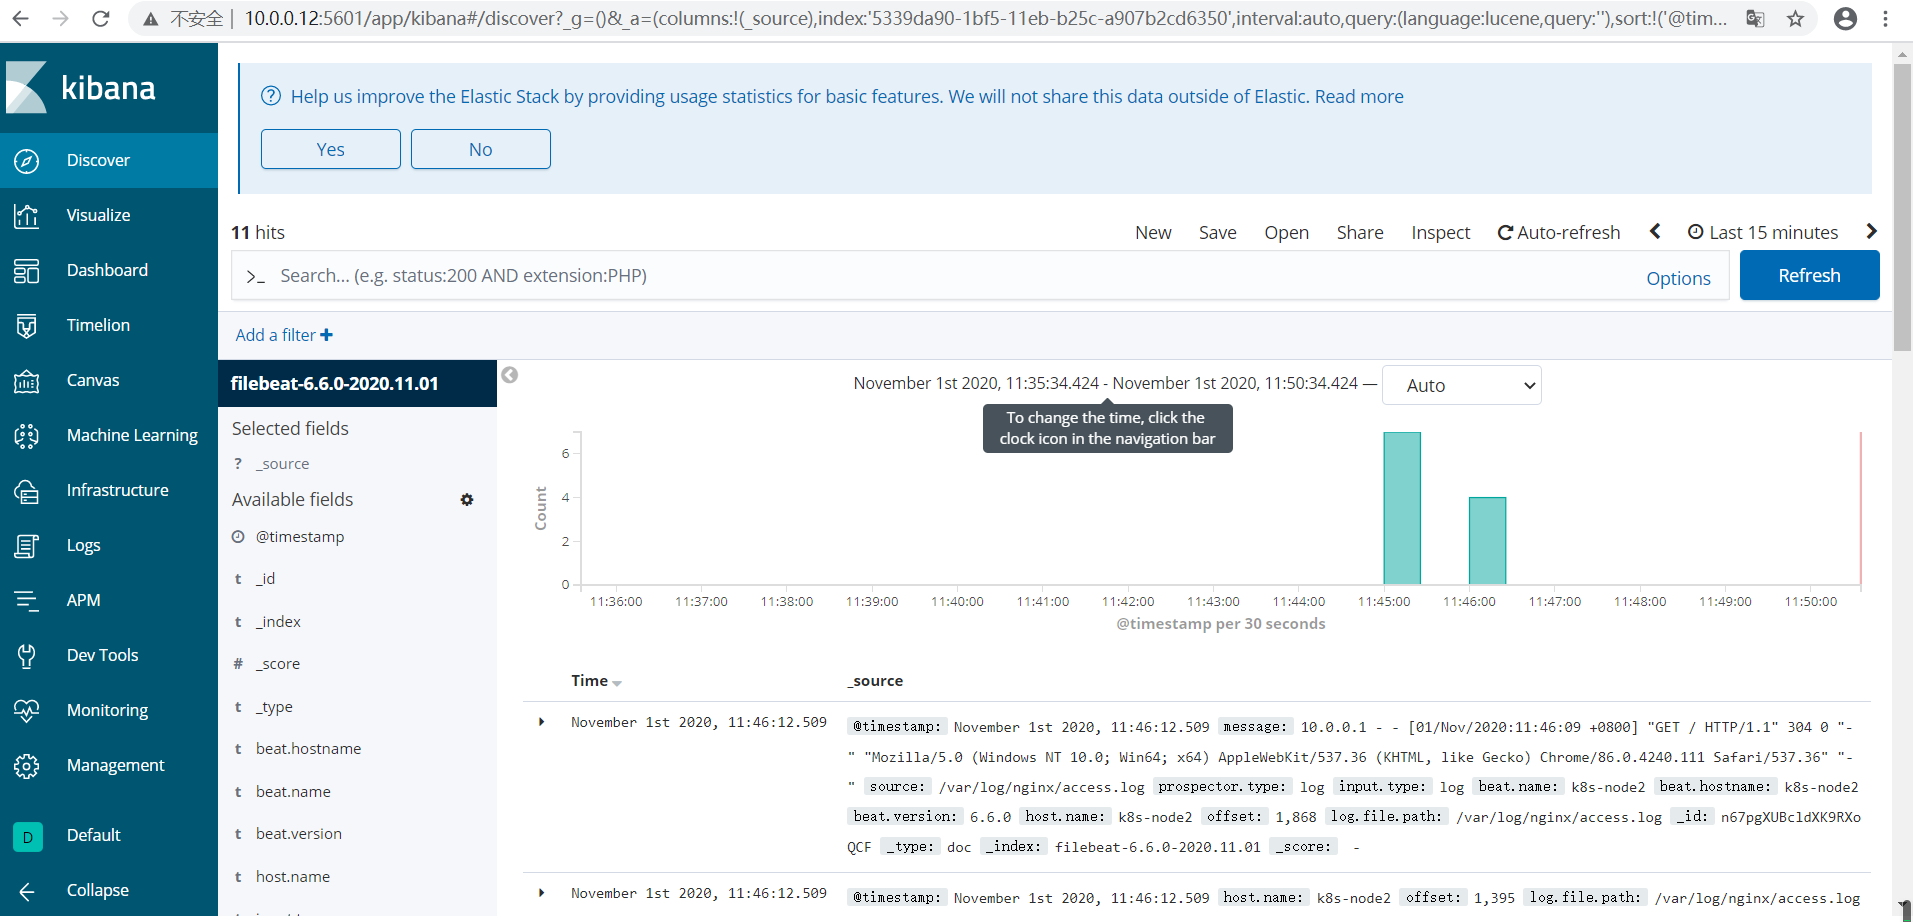Open the Management gear icon
Screen dimensions: 1913x922
coord(27,766)
